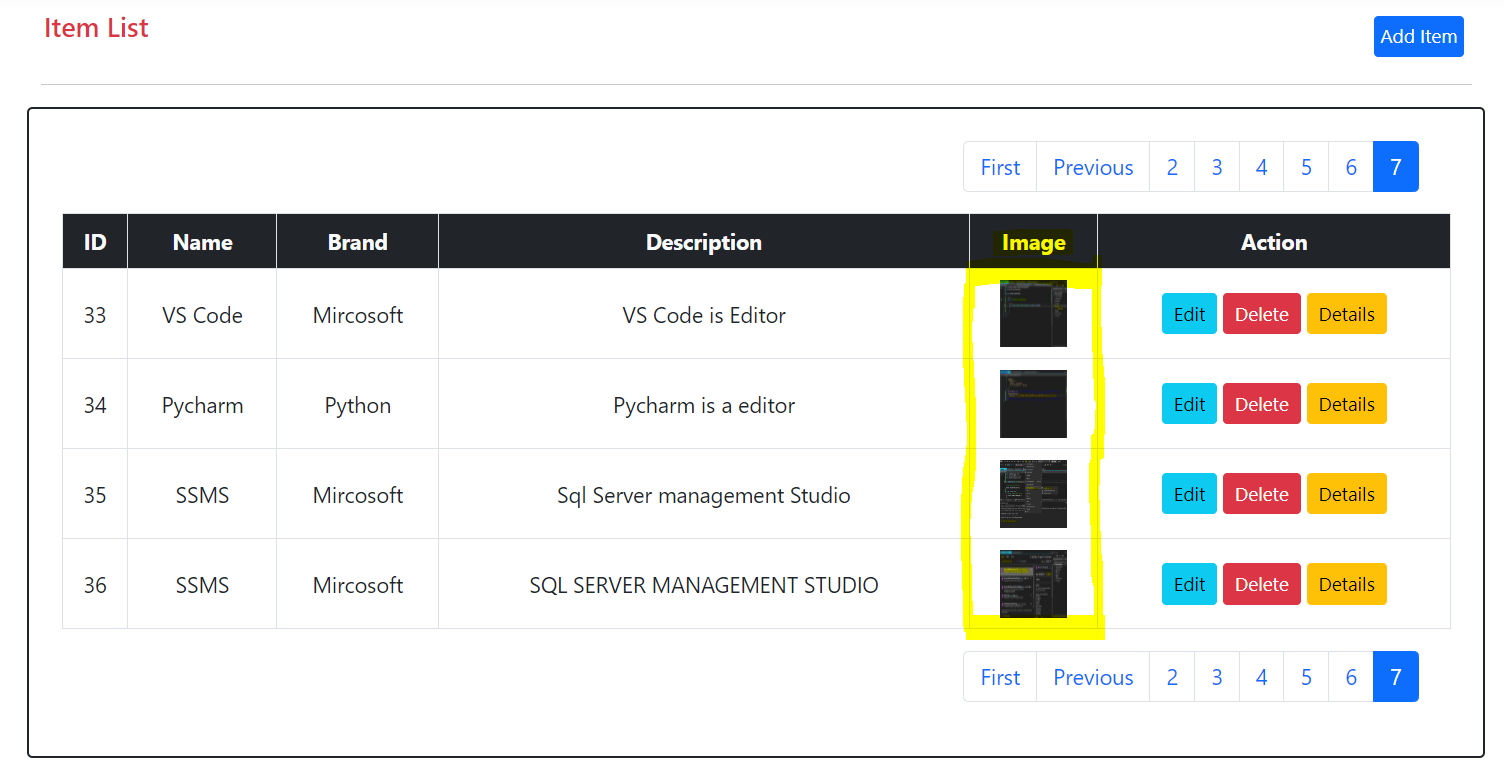This screenshot has height=777, width=1504.
Task: Delete the SSMS item with ID 35
Action: [x=1261, y=494]
